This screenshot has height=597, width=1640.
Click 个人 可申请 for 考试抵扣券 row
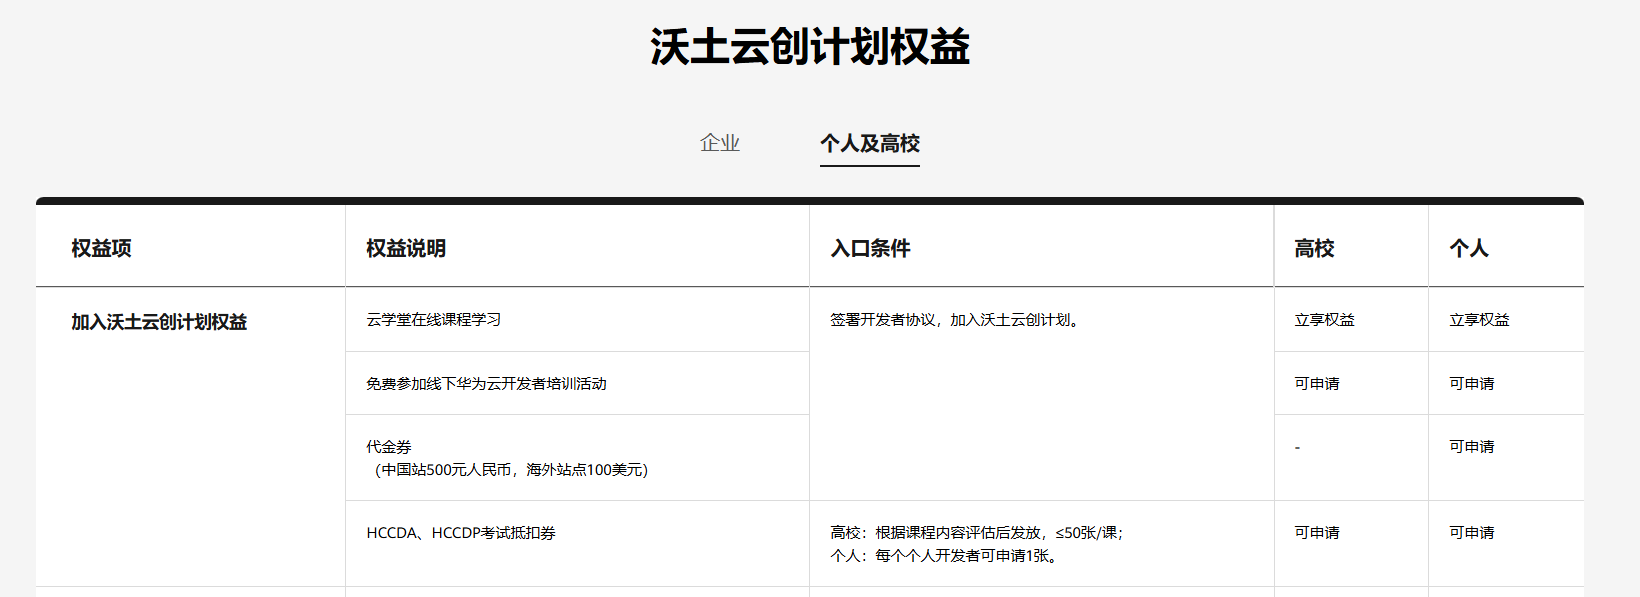[1472, 533]
